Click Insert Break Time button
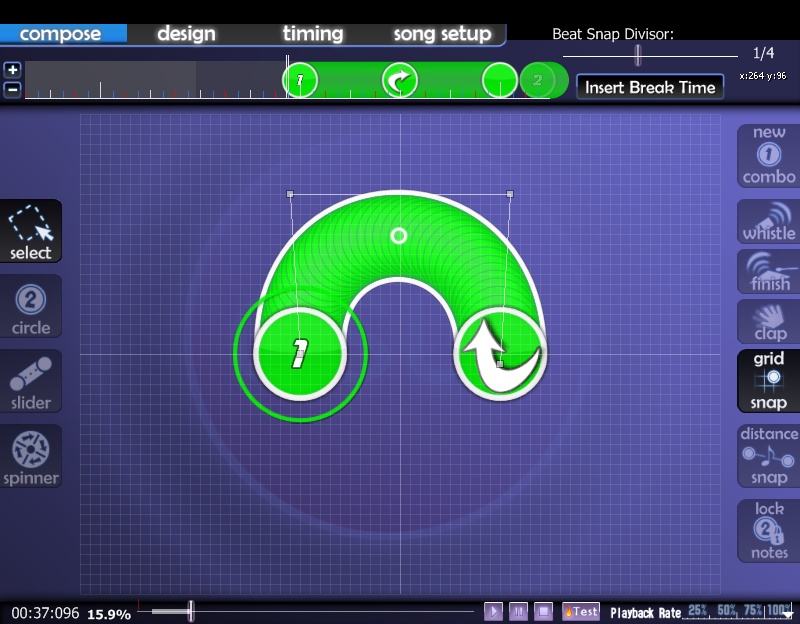800x624 pixels. tap(650, 87)
